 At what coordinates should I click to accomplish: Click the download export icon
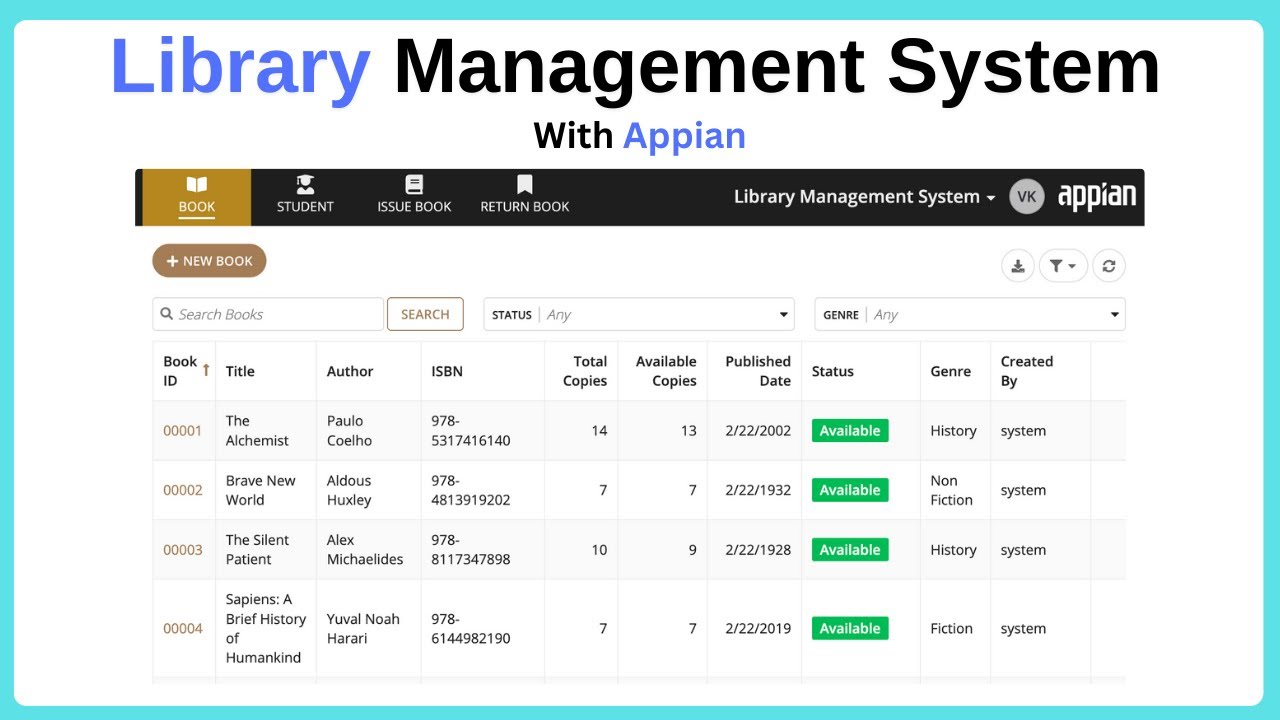(x=1018, y=266)
